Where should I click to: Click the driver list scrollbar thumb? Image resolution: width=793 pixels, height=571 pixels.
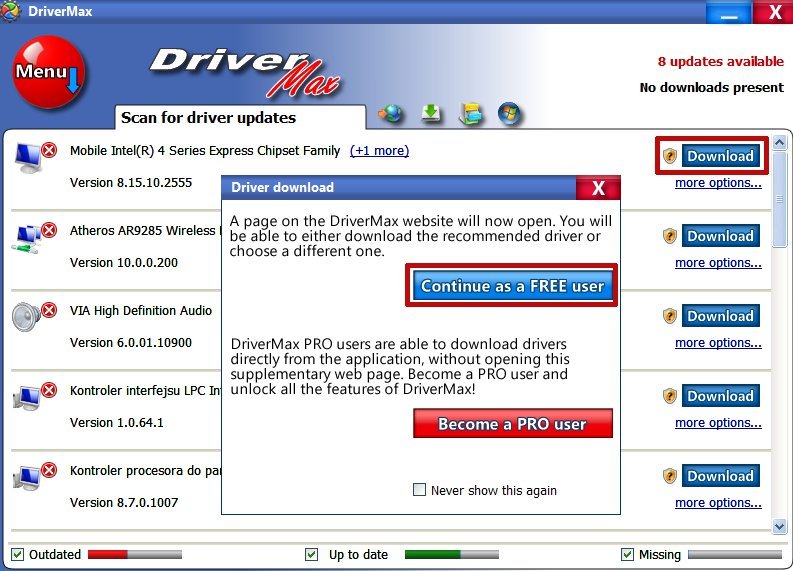point(779,199)
